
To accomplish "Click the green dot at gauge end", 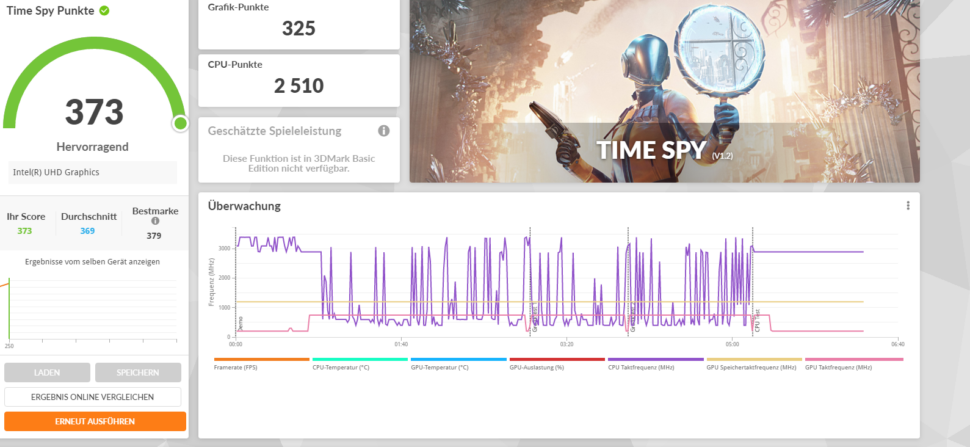I will tap(180, 124).
